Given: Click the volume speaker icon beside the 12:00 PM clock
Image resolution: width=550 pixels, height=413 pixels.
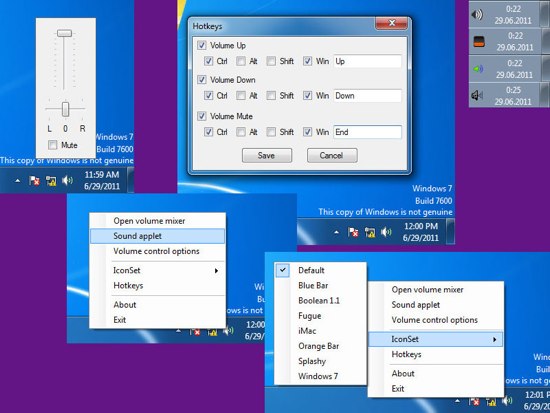Looking at the screenshot, I should point(386,232).
